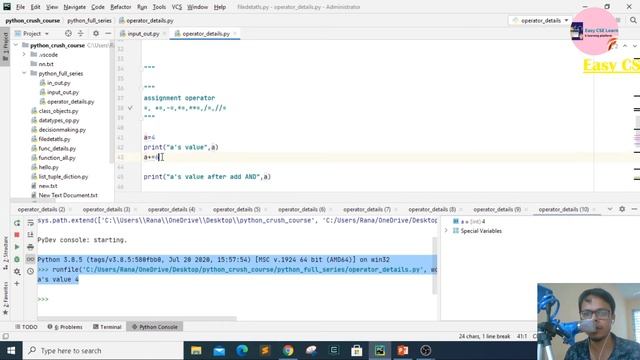Collapse all in the Project panel
Viewport: 640px width, 360px height.
80,33
